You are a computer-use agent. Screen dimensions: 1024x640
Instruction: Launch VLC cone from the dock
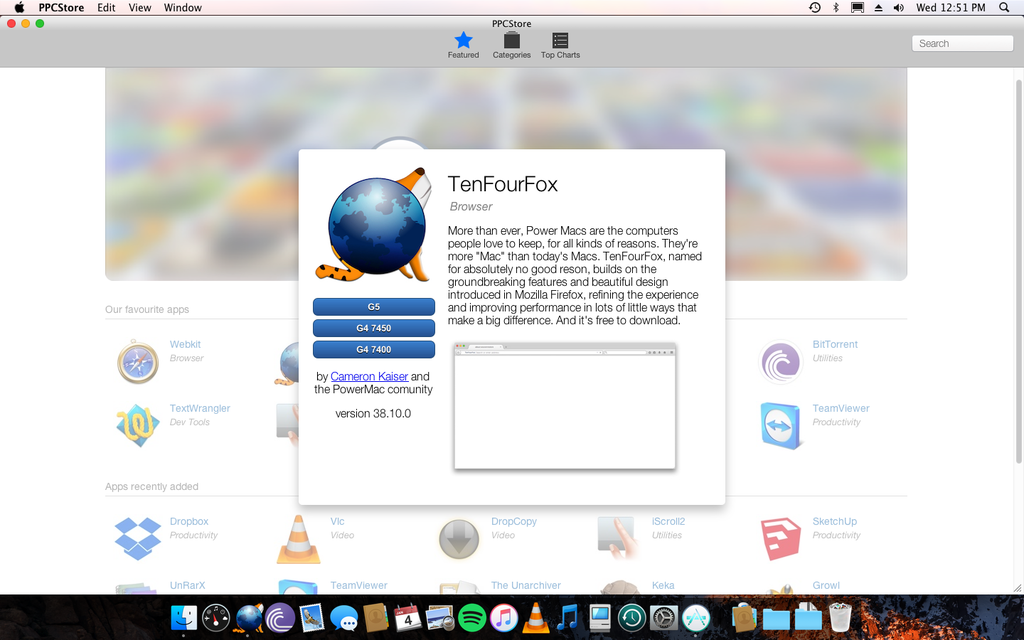pos(536,617)
